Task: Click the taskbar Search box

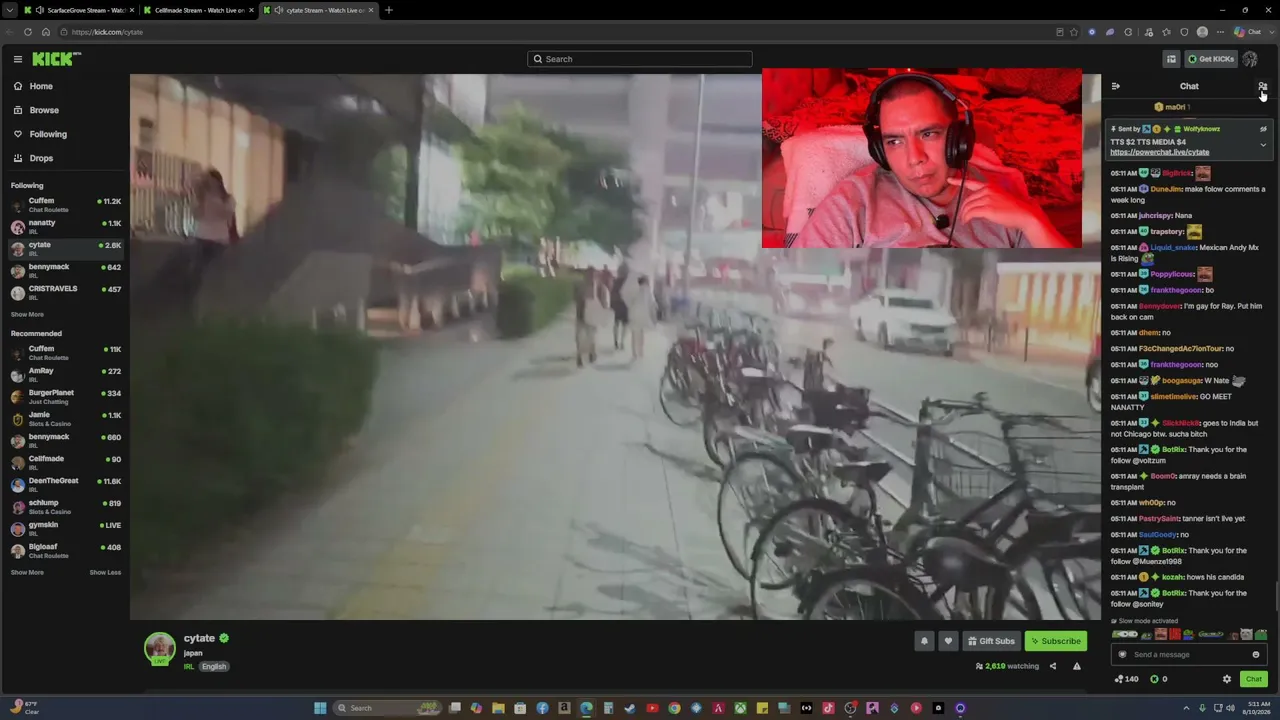Action: 387,708
